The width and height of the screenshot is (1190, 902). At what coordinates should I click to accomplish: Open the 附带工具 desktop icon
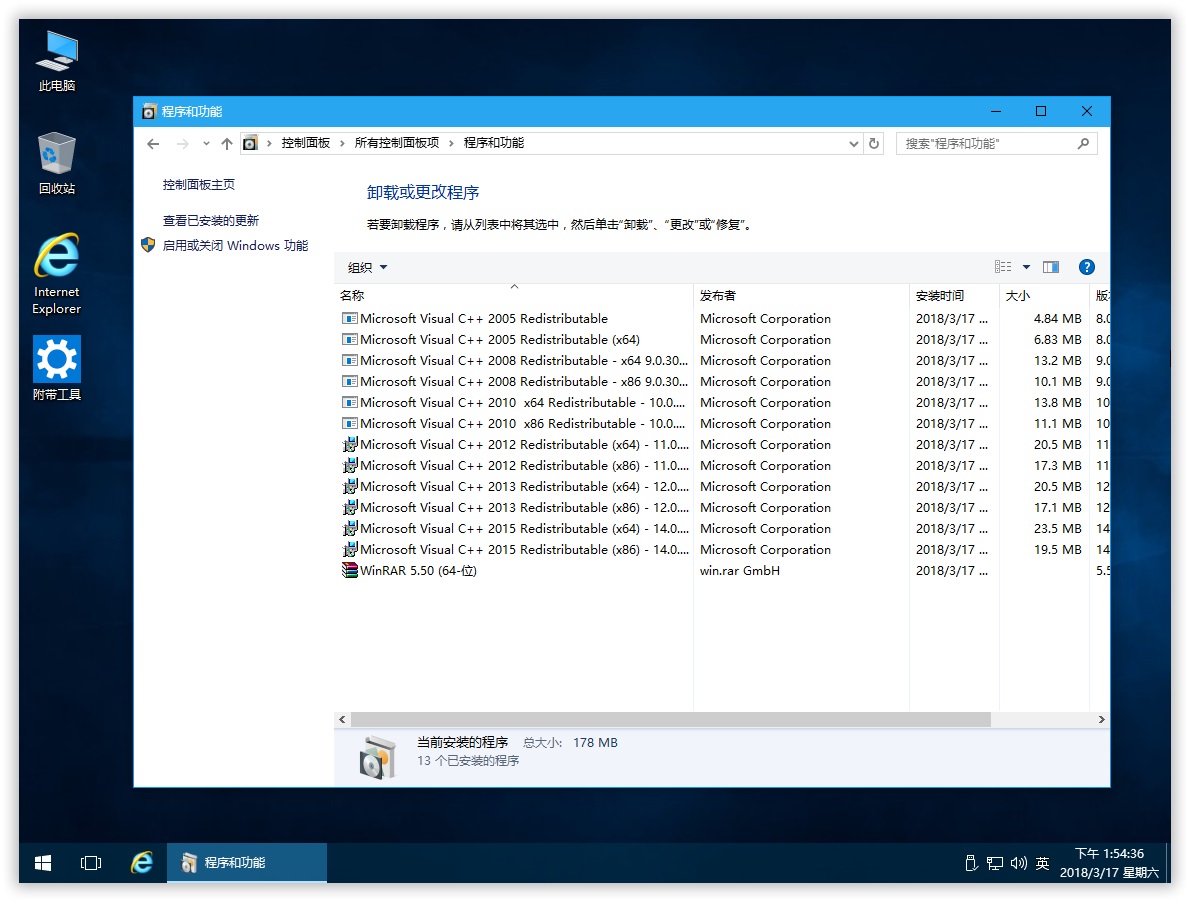(x=57, y=369)
